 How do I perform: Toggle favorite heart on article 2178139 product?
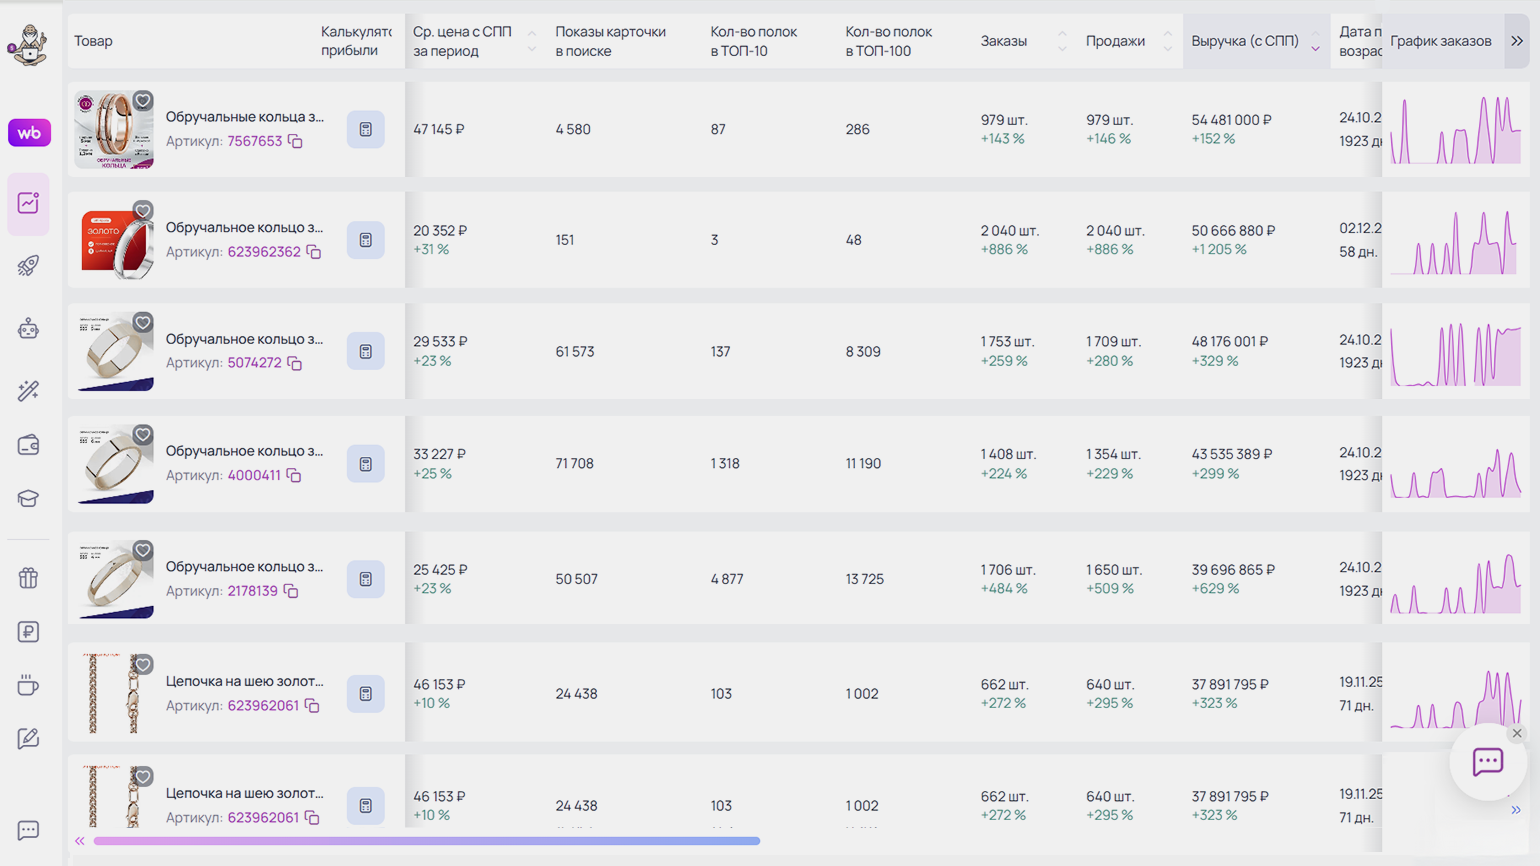point(143,550)
